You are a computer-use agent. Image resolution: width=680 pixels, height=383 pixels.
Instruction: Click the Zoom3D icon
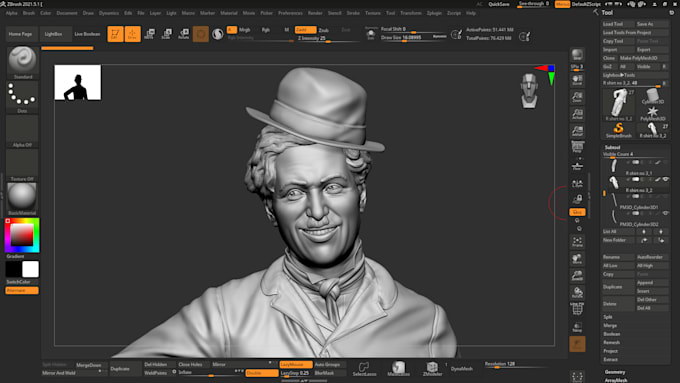577,276
